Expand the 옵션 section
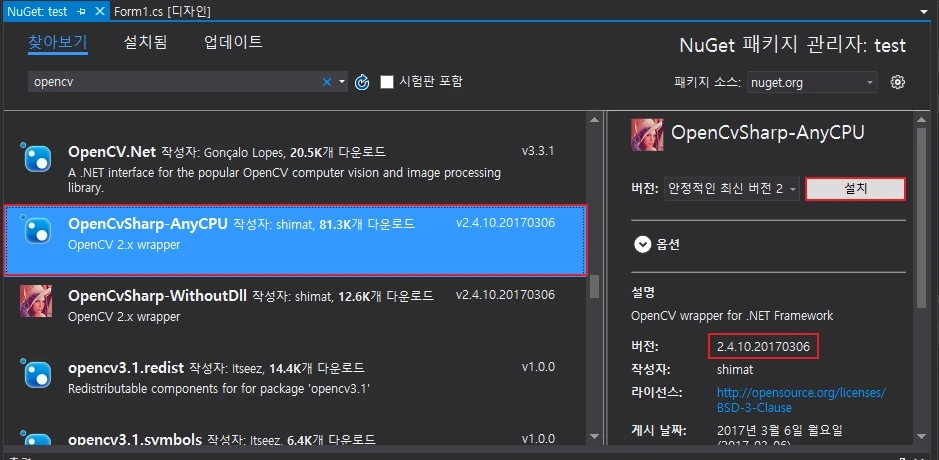 pyautogui.click(x=642, y=243)
